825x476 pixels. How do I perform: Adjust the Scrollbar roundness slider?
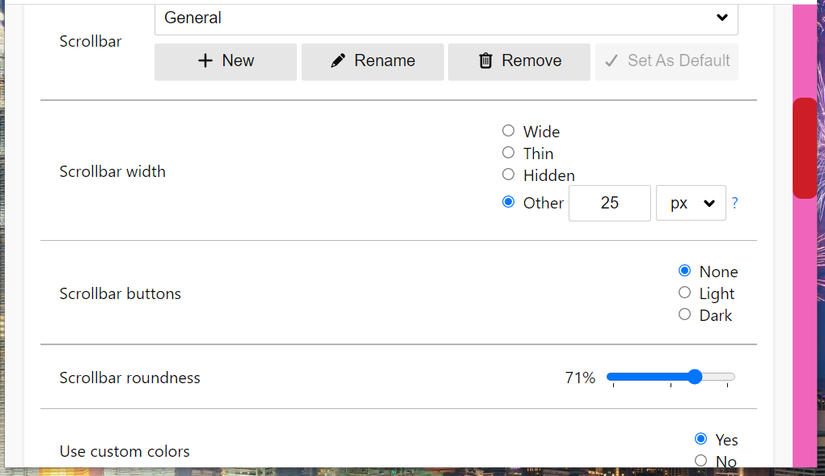694,377
